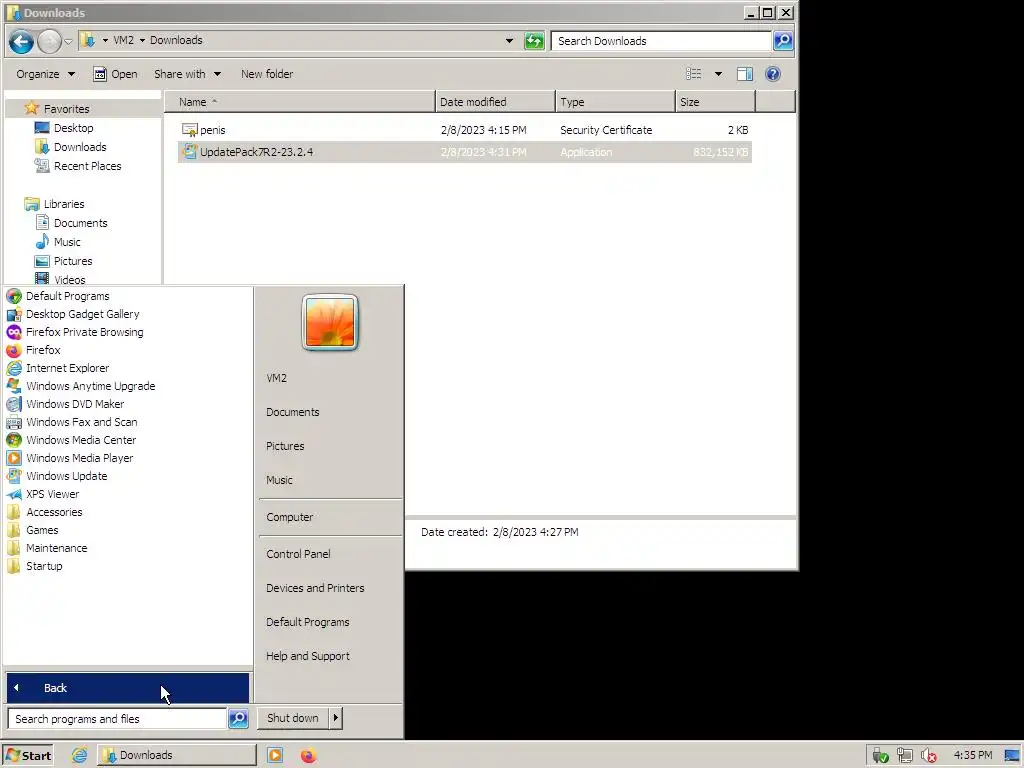Open Devices and Printers
This screenshot has height=768, width=1024.
(x=315, y=588)
